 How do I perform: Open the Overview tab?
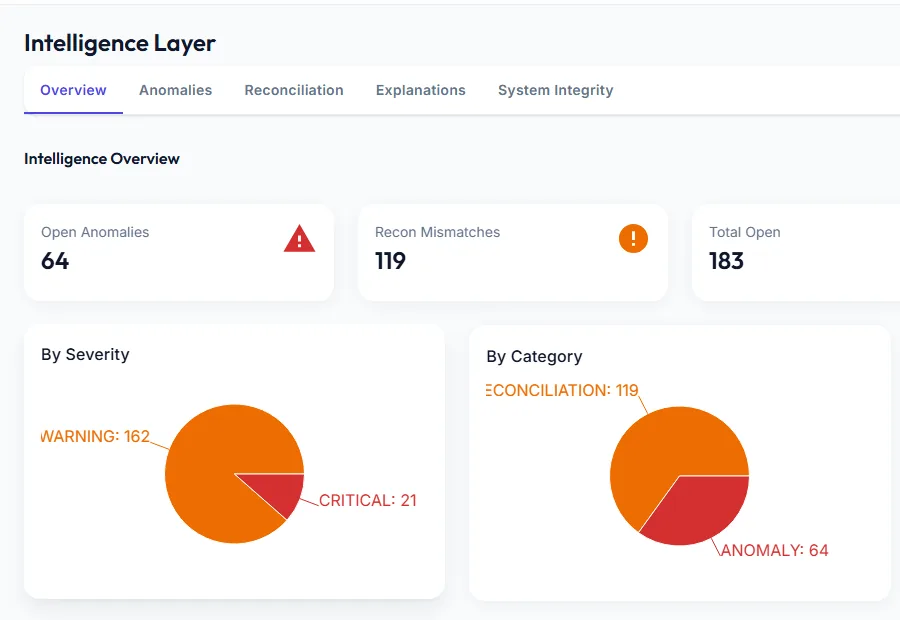[73, 90]
